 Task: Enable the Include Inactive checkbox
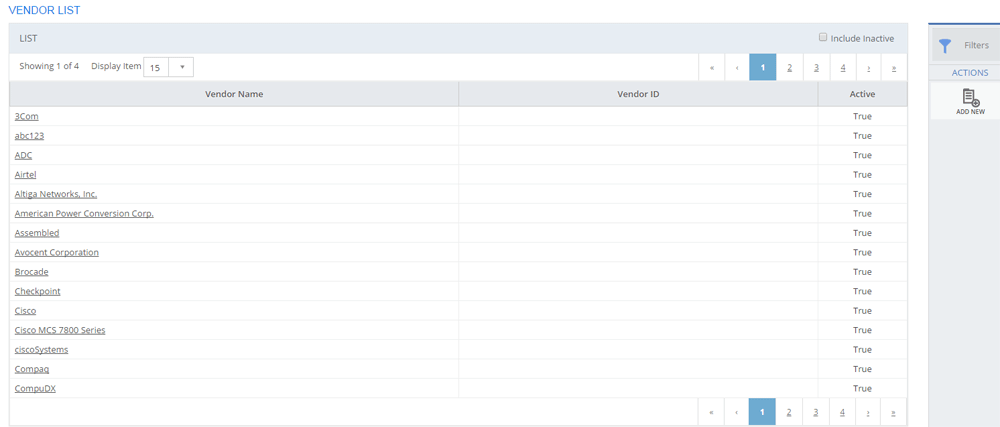tap(823, 38)
